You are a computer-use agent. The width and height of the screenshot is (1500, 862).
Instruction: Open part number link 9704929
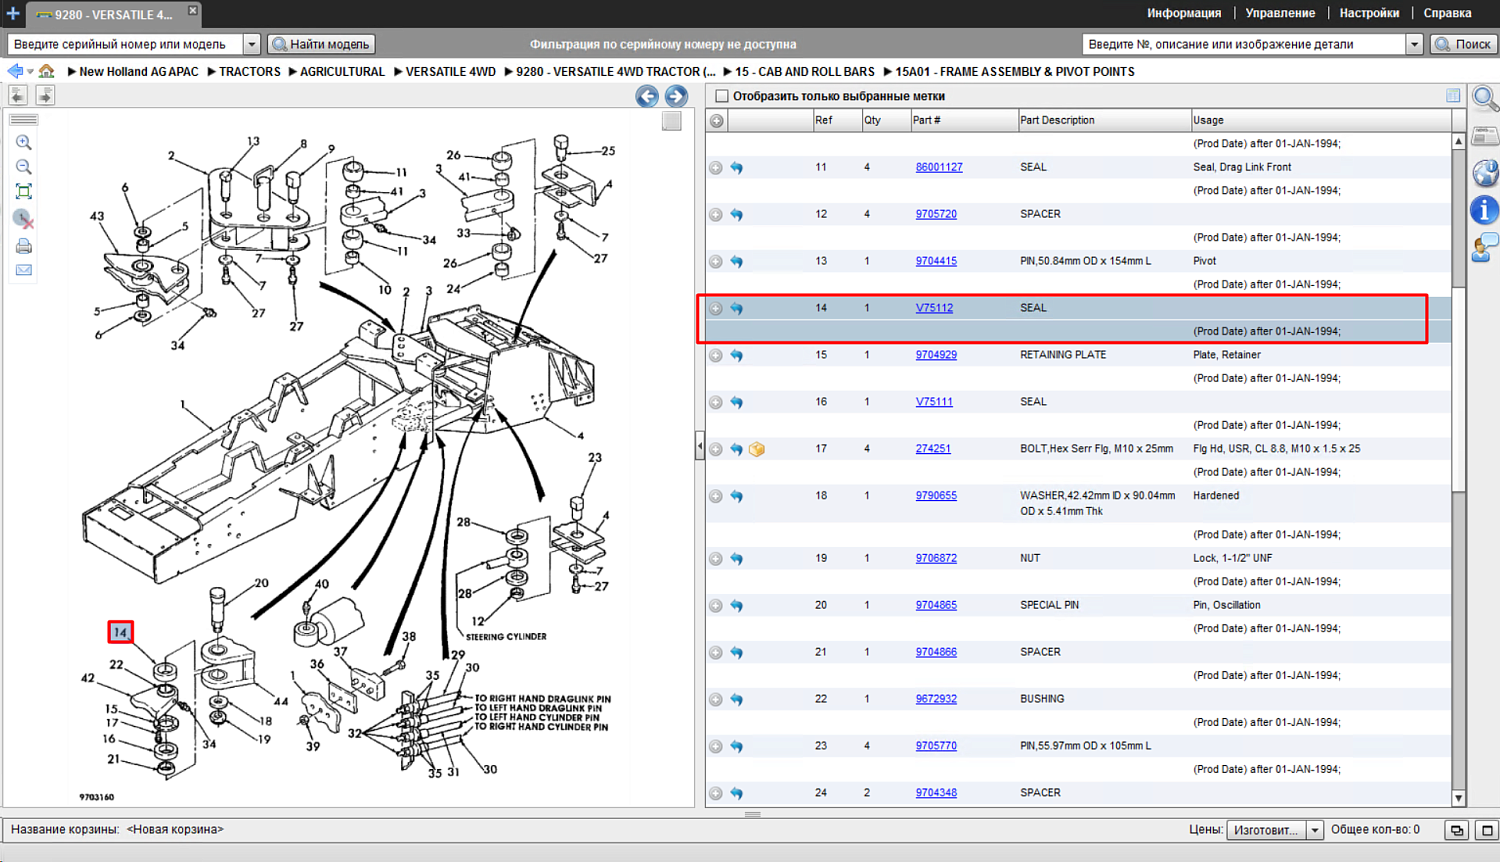pos(936,355)
